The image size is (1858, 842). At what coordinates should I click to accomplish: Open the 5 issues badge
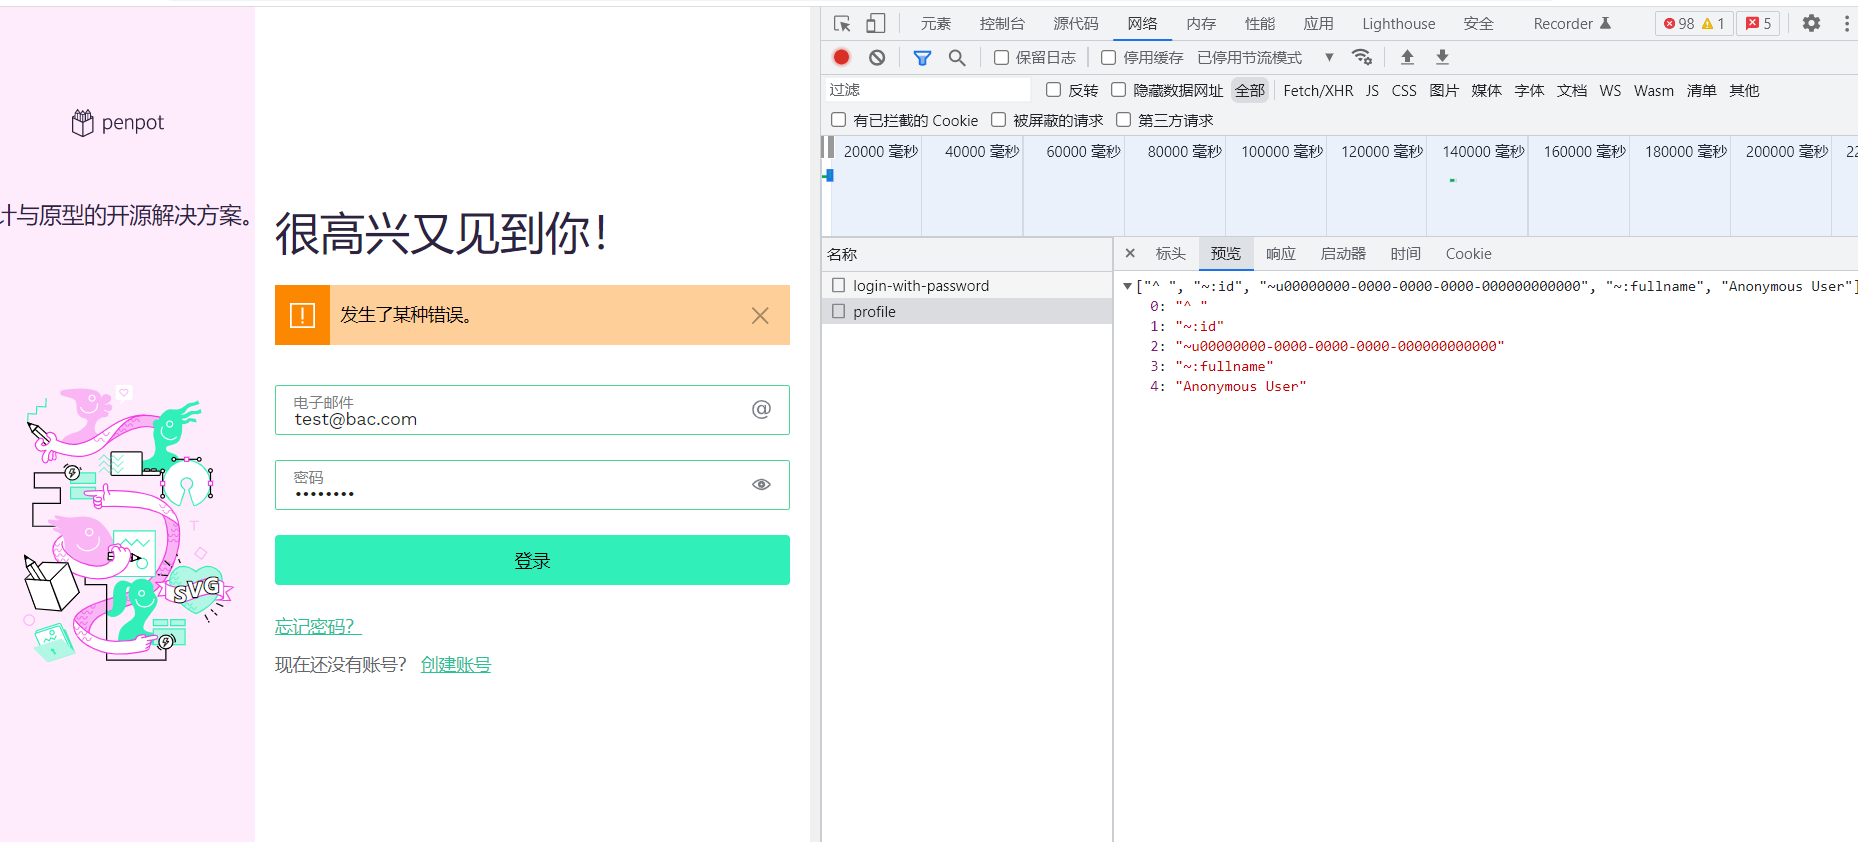point(1758,23)
